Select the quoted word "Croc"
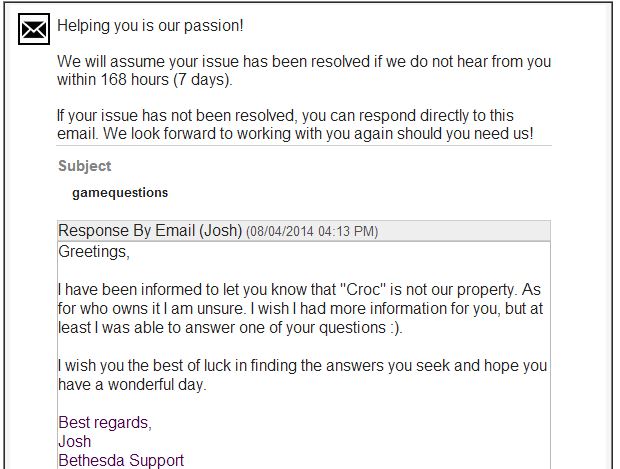The image size is (620, 469). click(363, 289)
